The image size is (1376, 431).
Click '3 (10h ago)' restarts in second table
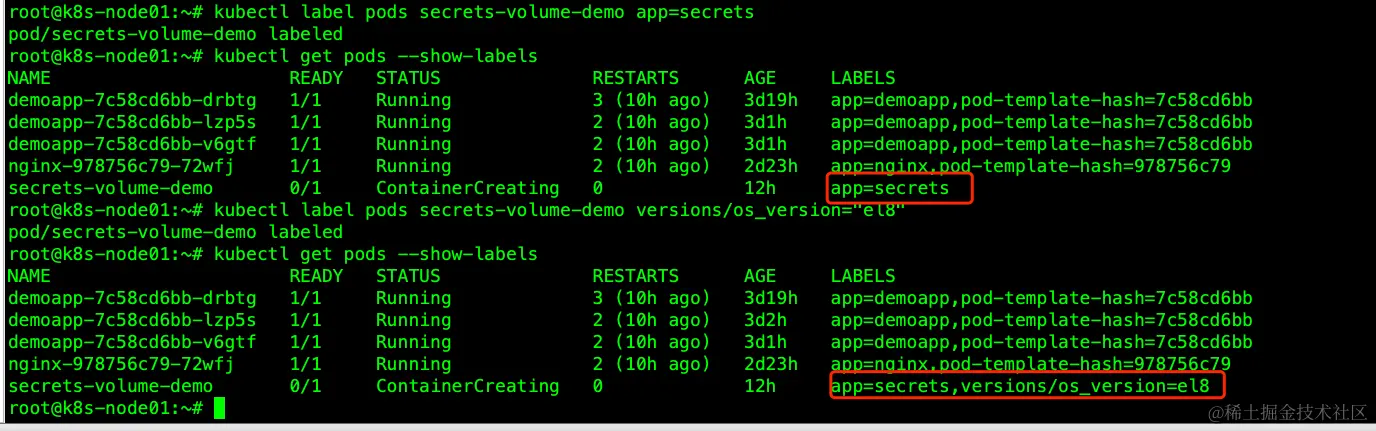click(x=651, y=298)
